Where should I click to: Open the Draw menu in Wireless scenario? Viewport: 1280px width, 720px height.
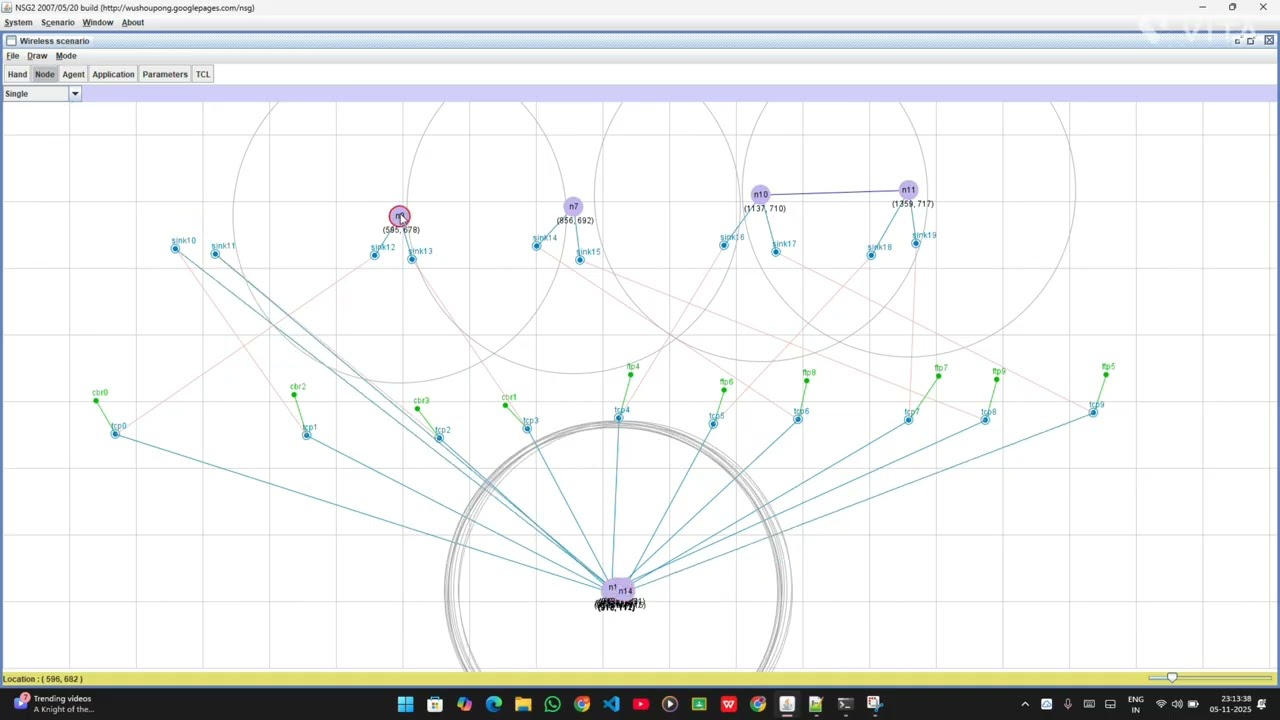(37, 56)
